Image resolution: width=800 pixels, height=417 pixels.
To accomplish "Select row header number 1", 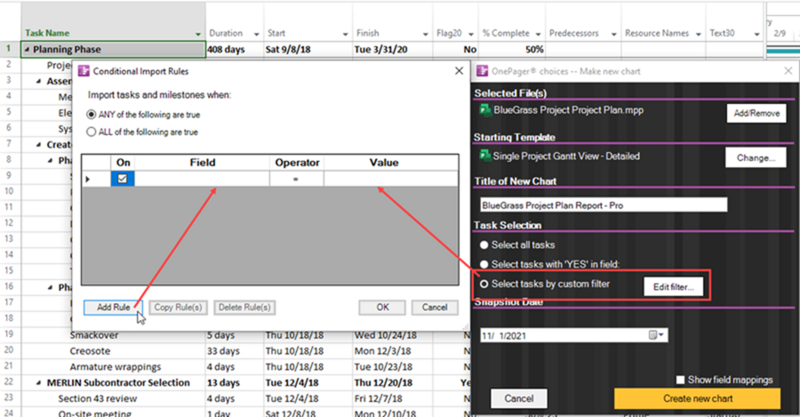I will (9, 48).
